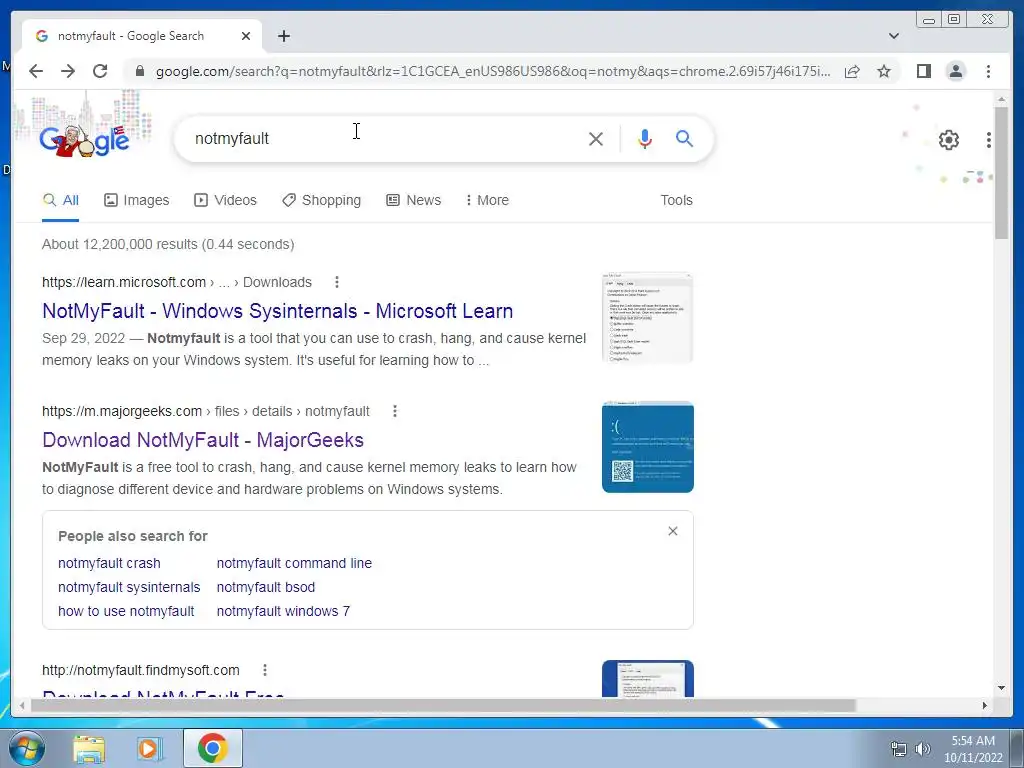Expand the More search categories
1024x768 pixels.
(487, 200)
